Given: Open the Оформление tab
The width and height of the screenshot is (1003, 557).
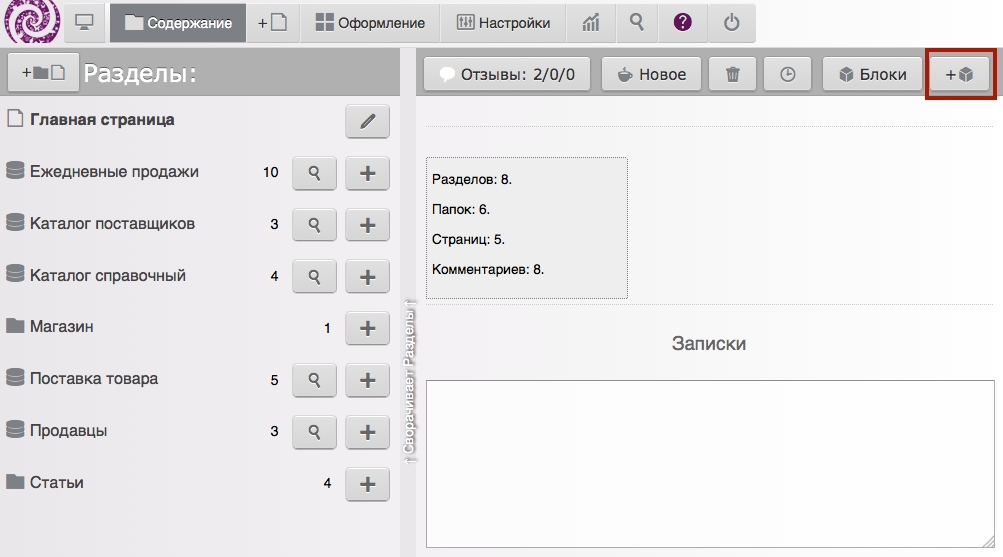Looking at the screenshot, I should tap(370, 22).
